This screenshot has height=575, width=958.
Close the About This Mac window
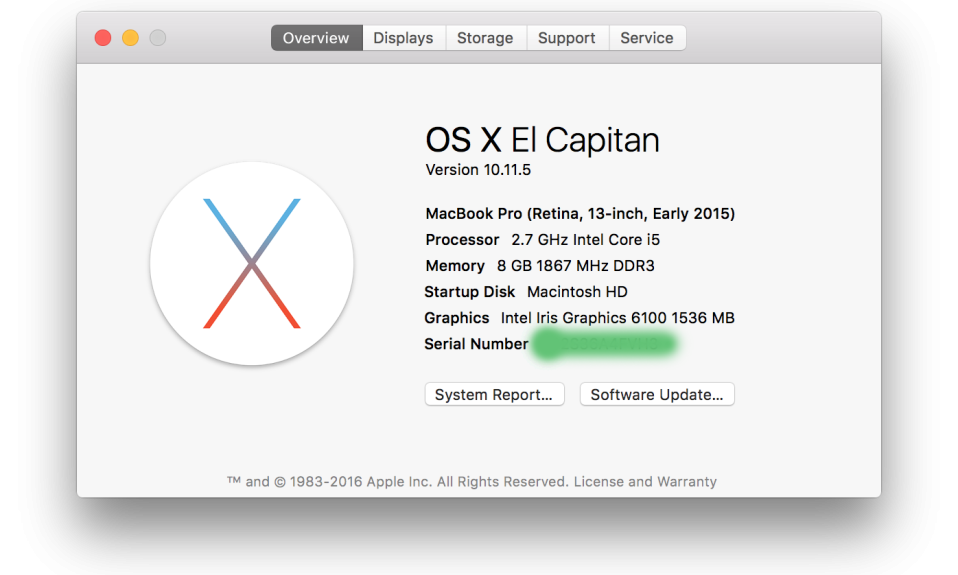103,38
